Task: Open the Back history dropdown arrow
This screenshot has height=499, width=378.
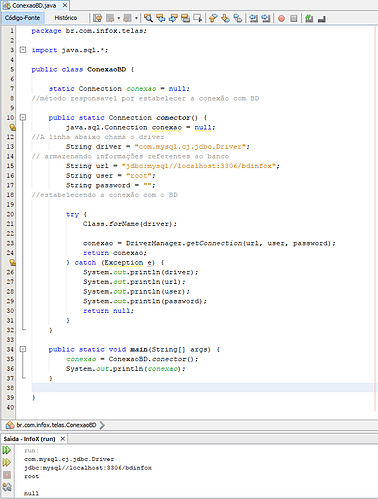Action: pyautogui.click(x=118, y=18)
